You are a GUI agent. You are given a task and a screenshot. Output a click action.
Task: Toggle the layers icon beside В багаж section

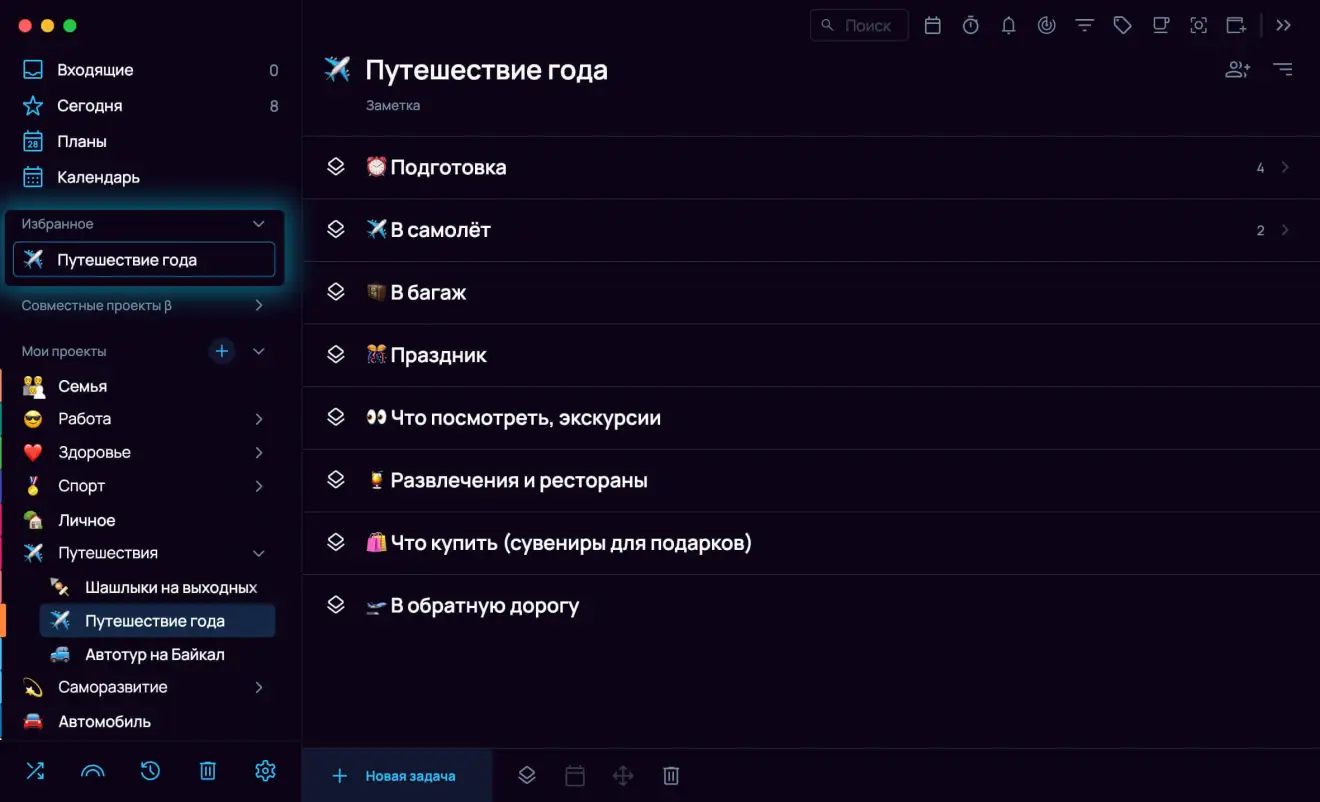coord(336,292)
